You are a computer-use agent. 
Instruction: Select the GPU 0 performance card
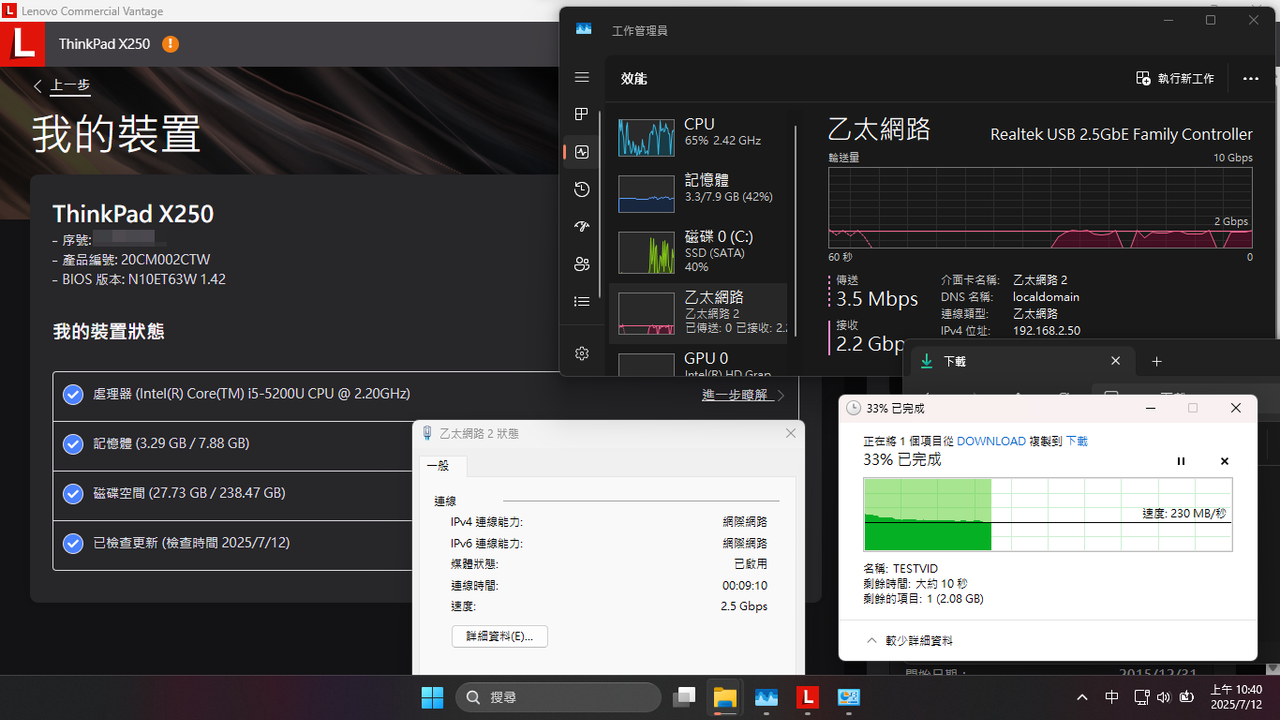click(700, 361)
